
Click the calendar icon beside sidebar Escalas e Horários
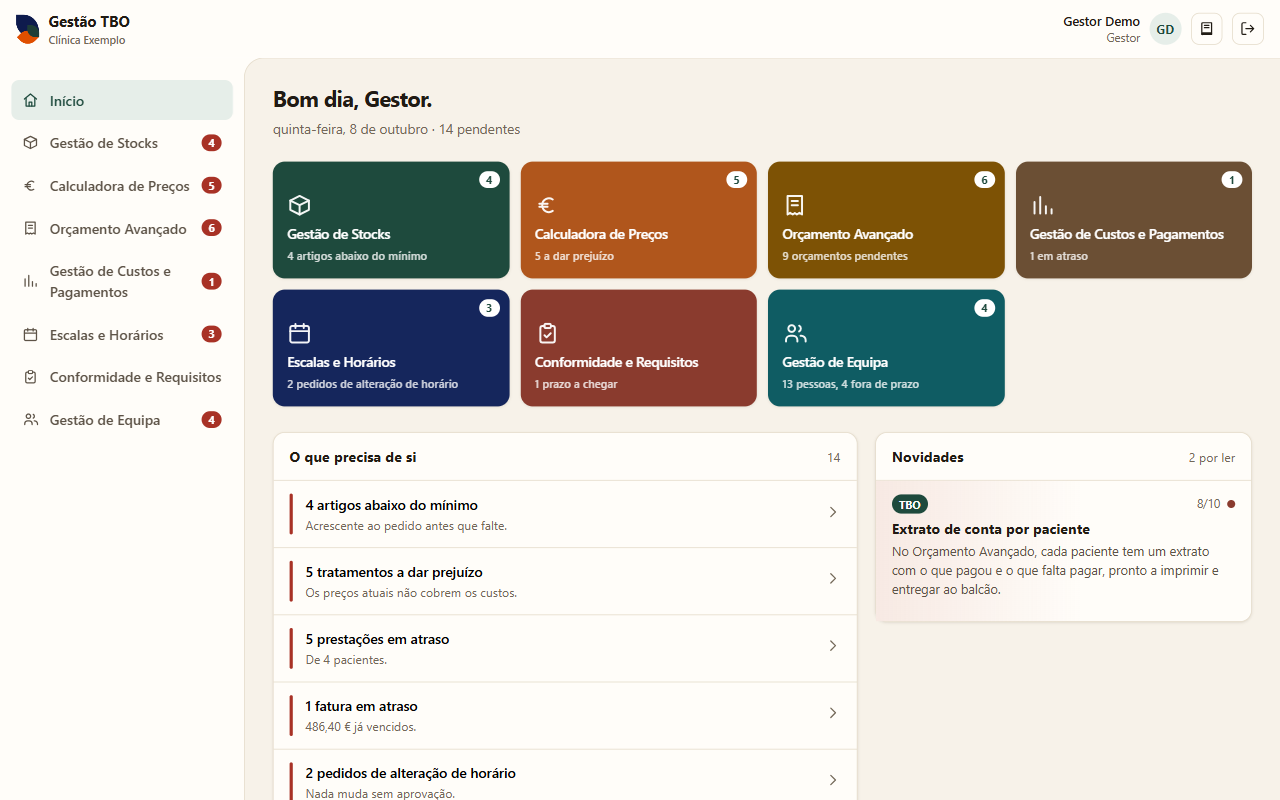[x=31, y=335]
